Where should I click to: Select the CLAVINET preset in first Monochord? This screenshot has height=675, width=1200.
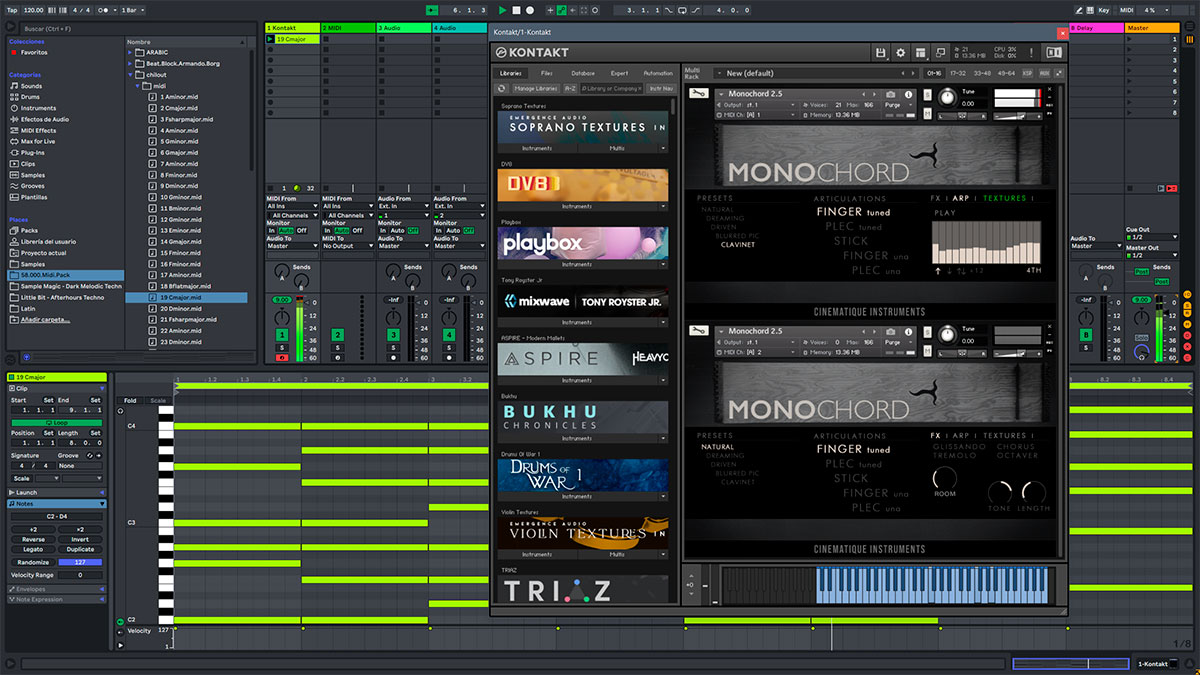pos(738,244)
